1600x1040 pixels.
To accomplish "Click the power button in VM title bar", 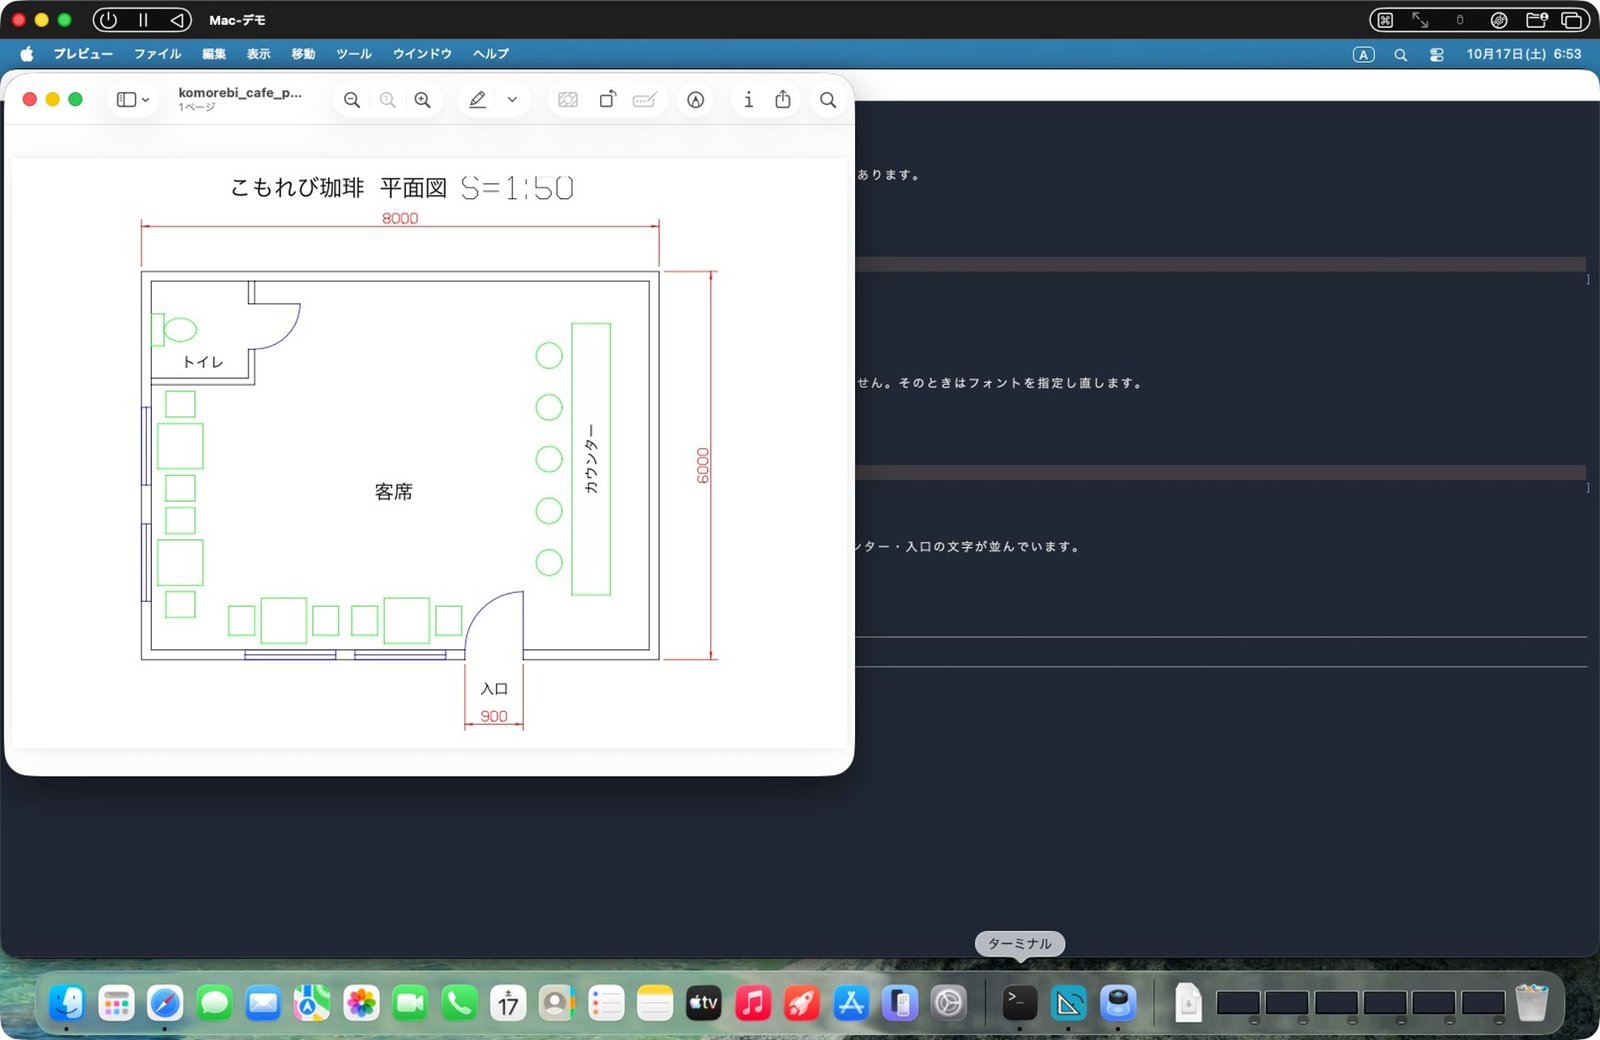I will pyautogui.click(x=108, y=20).
